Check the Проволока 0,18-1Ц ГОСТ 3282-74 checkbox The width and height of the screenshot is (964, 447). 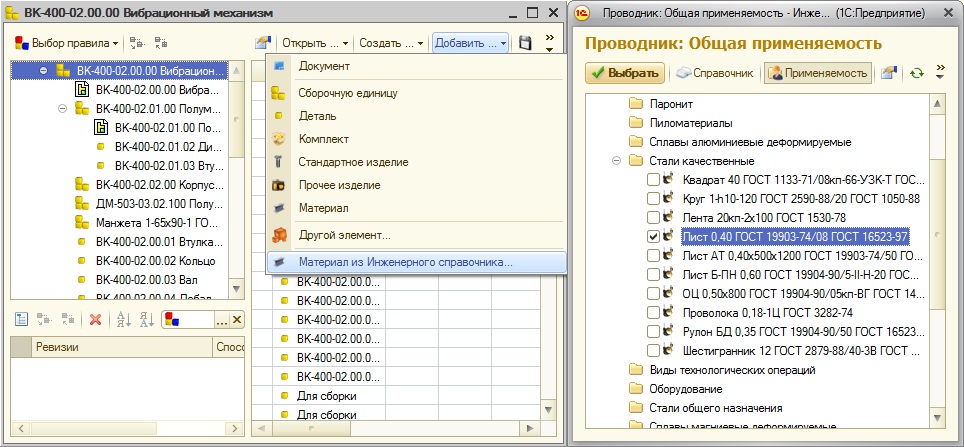[x=654, y=313]
